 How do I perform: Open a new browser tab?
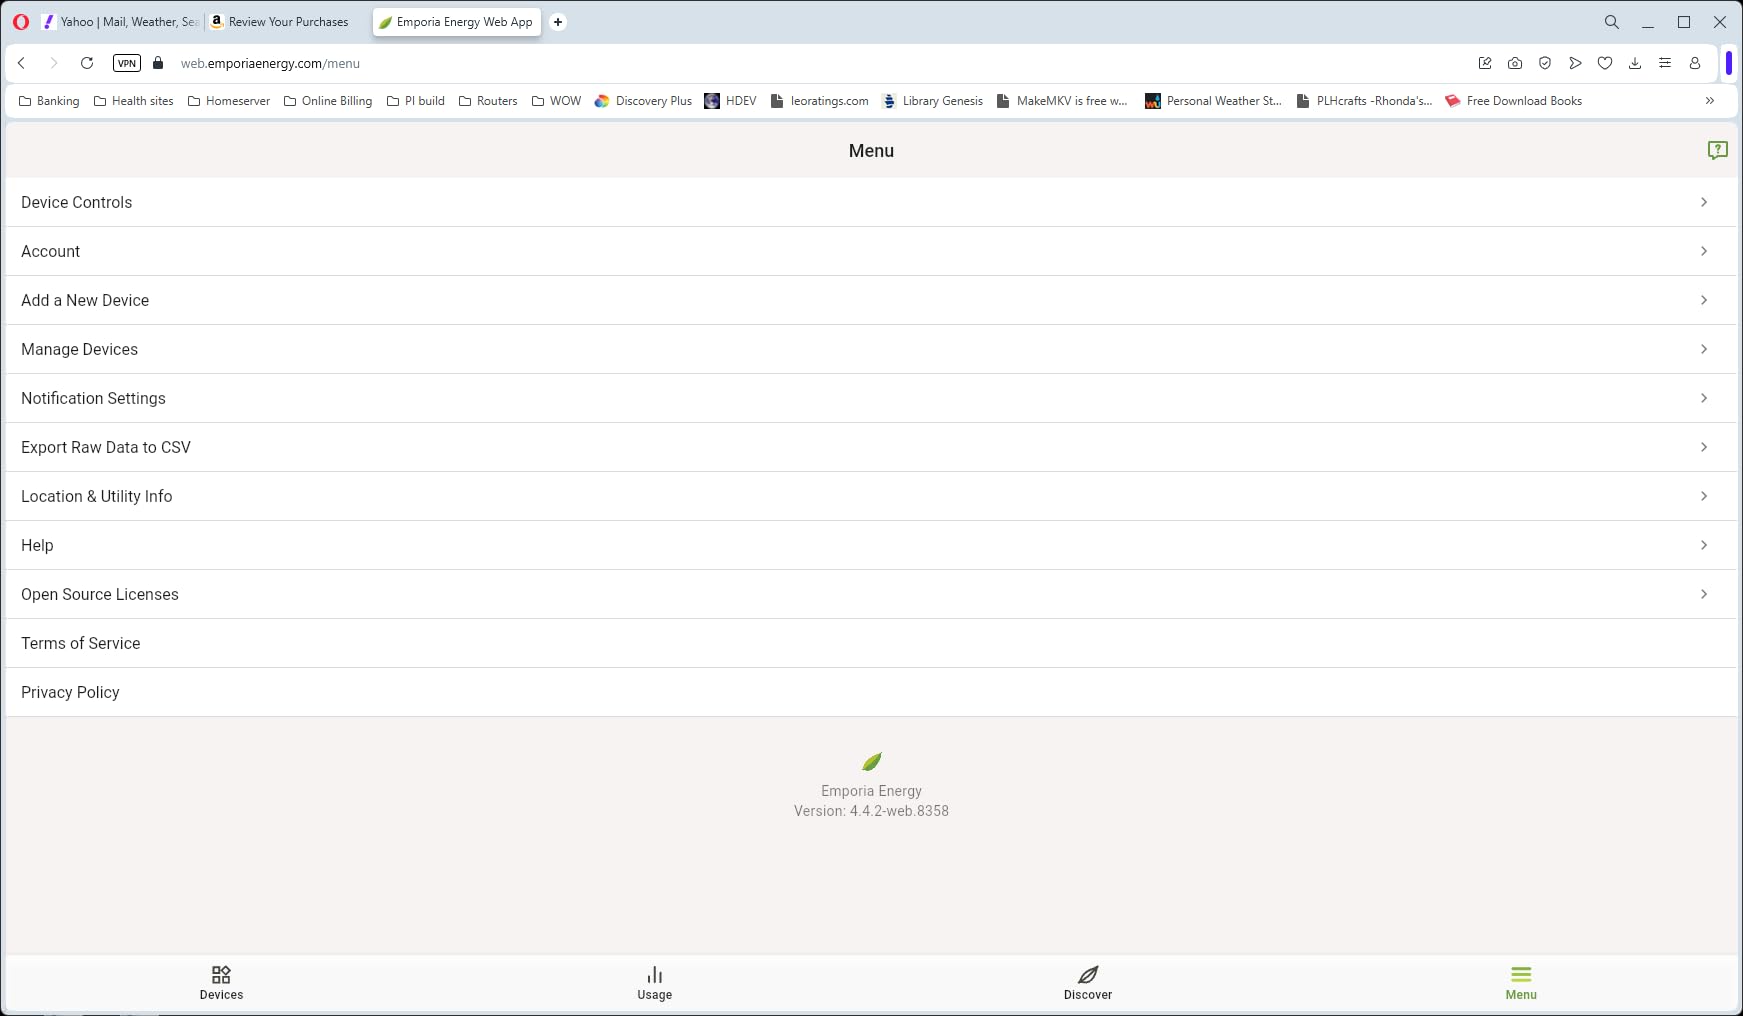click(x=558, y=22)
